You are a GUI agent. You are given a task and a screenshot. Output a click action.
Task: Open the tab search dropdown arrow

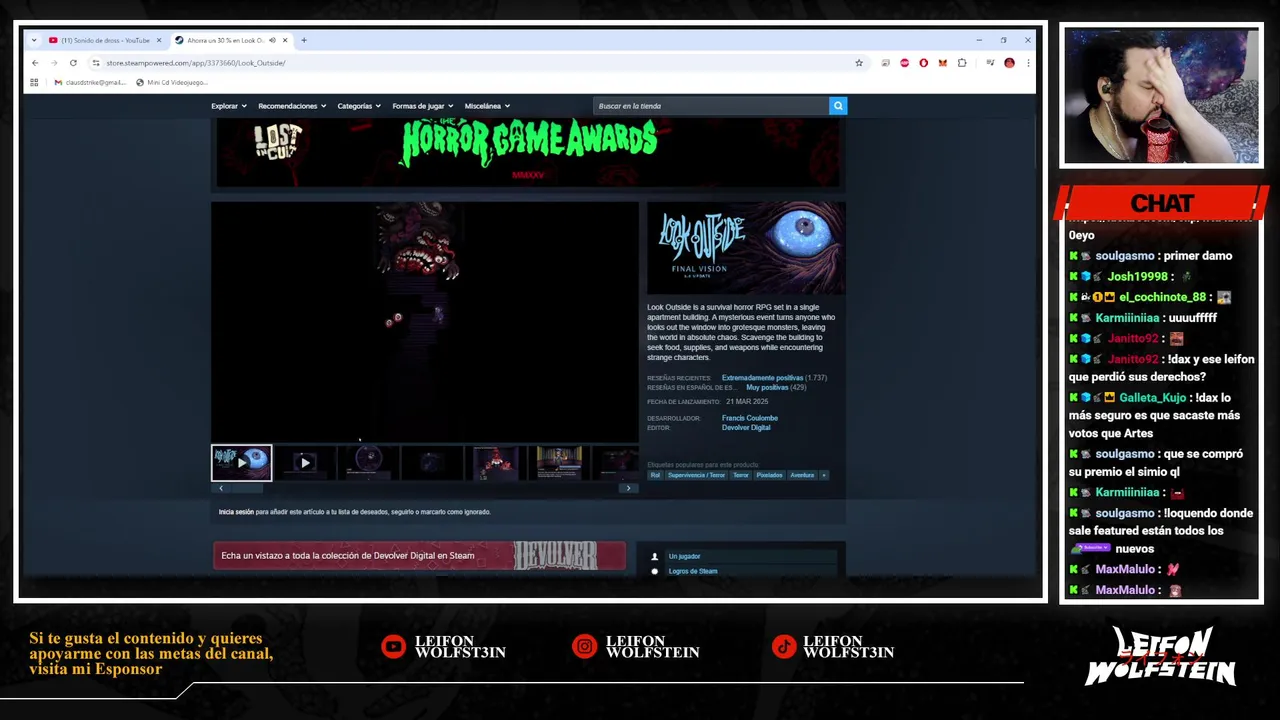(x=34, y=40)
